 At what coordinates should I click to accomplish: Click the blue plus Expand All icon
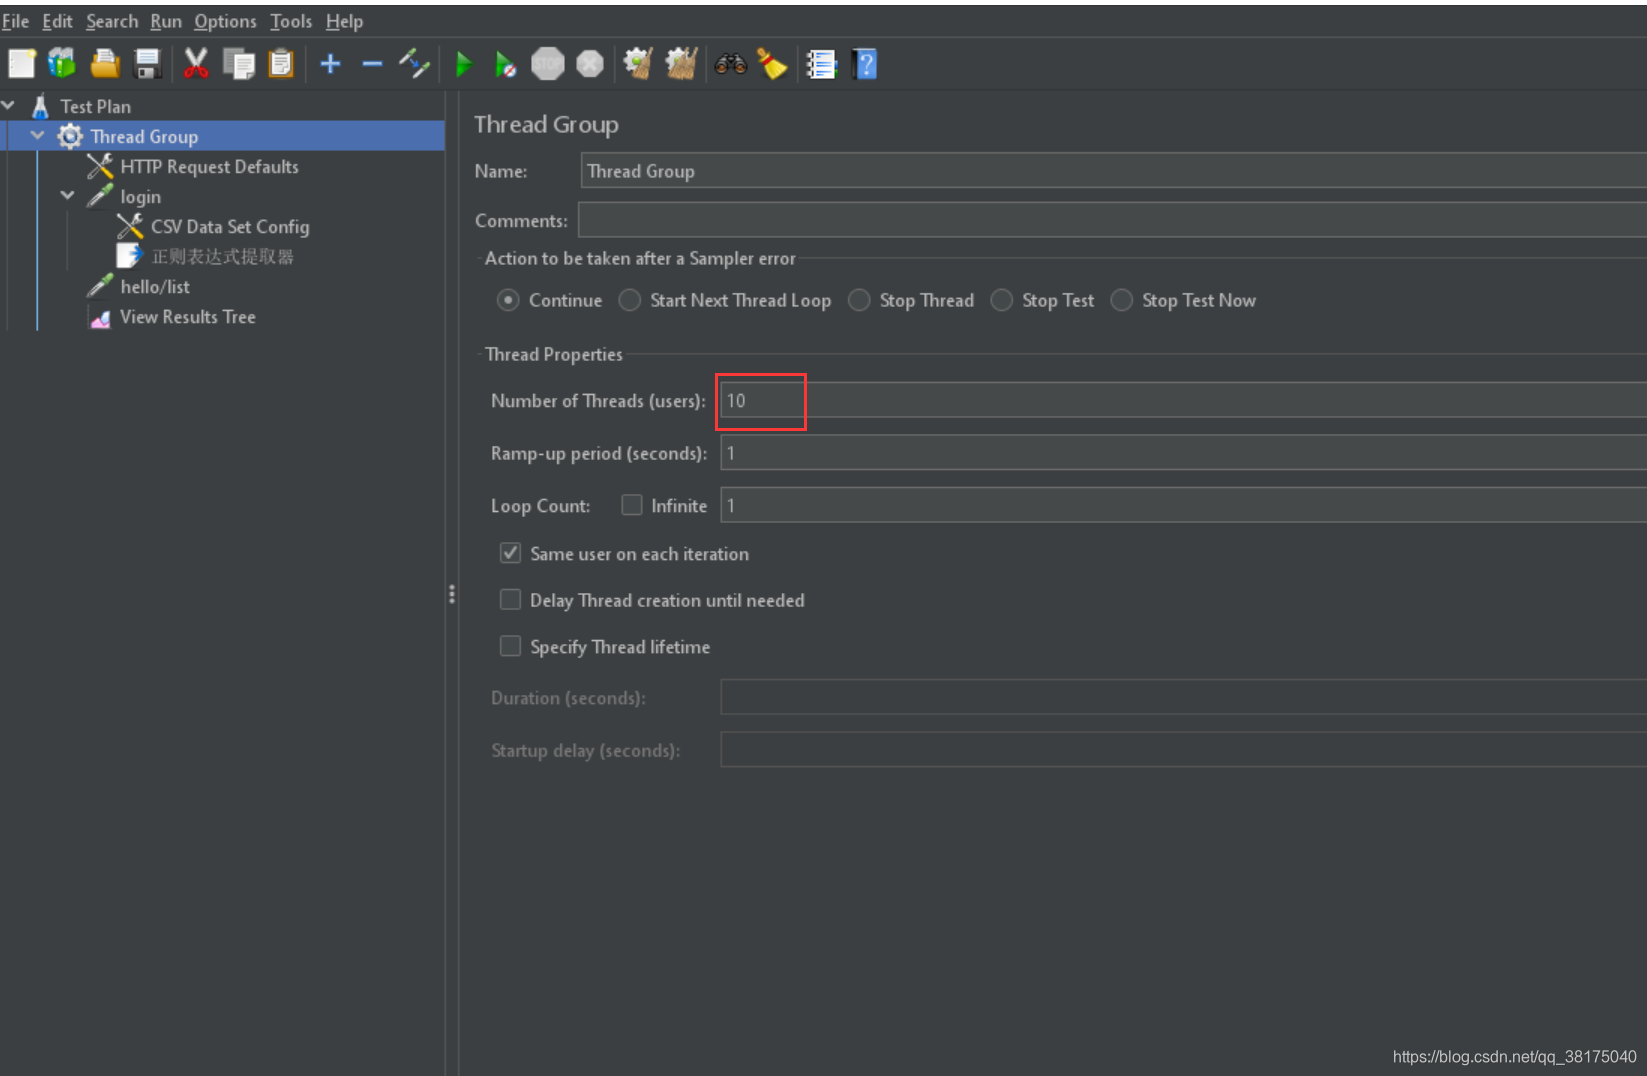(330, 64)
